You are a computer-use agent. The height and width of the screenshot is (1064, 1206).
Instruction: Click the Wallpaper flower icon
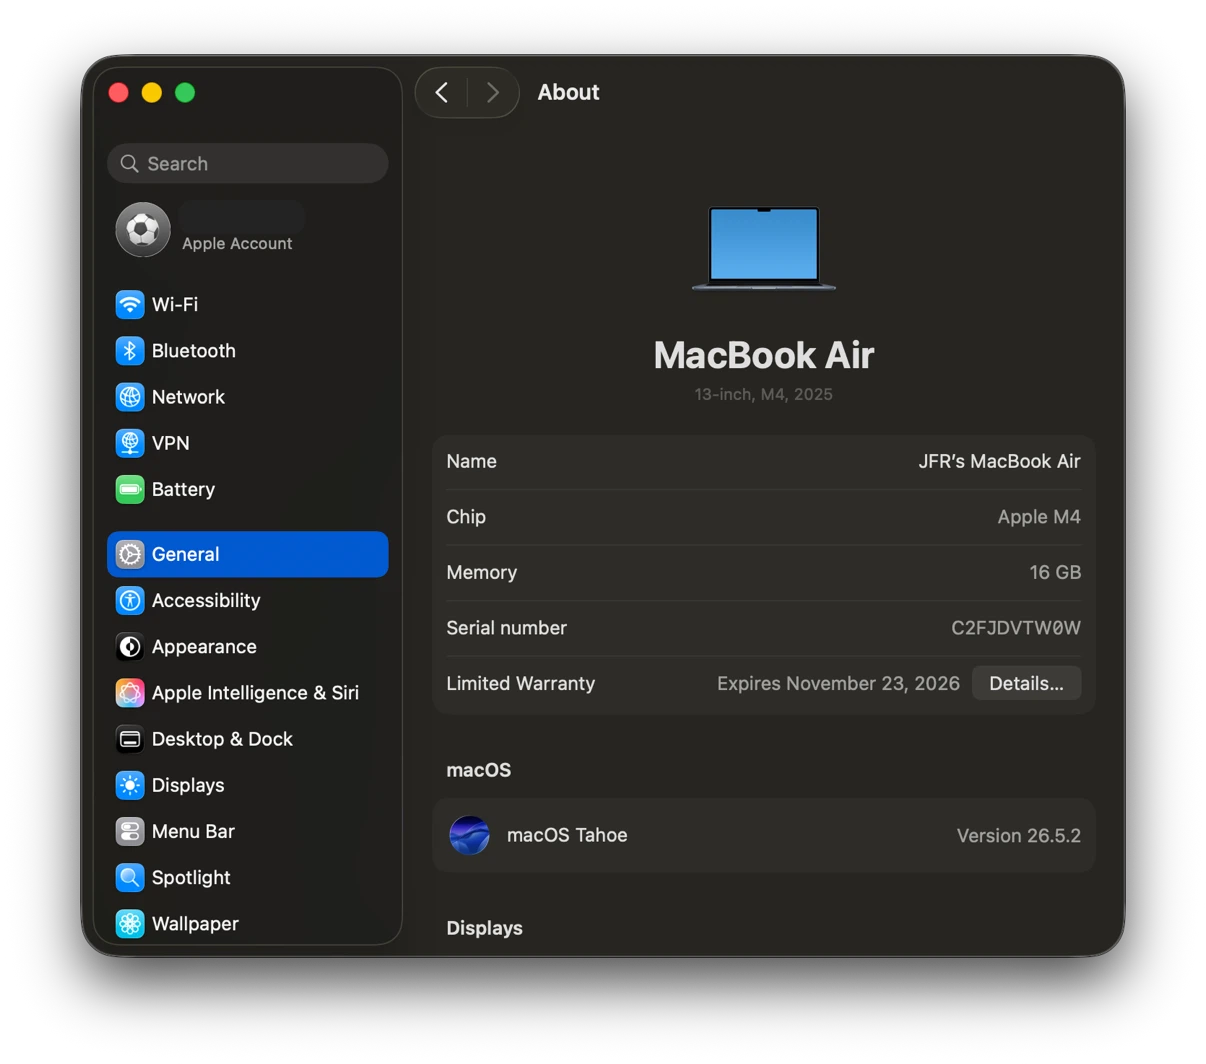click(x=130, y=924)
